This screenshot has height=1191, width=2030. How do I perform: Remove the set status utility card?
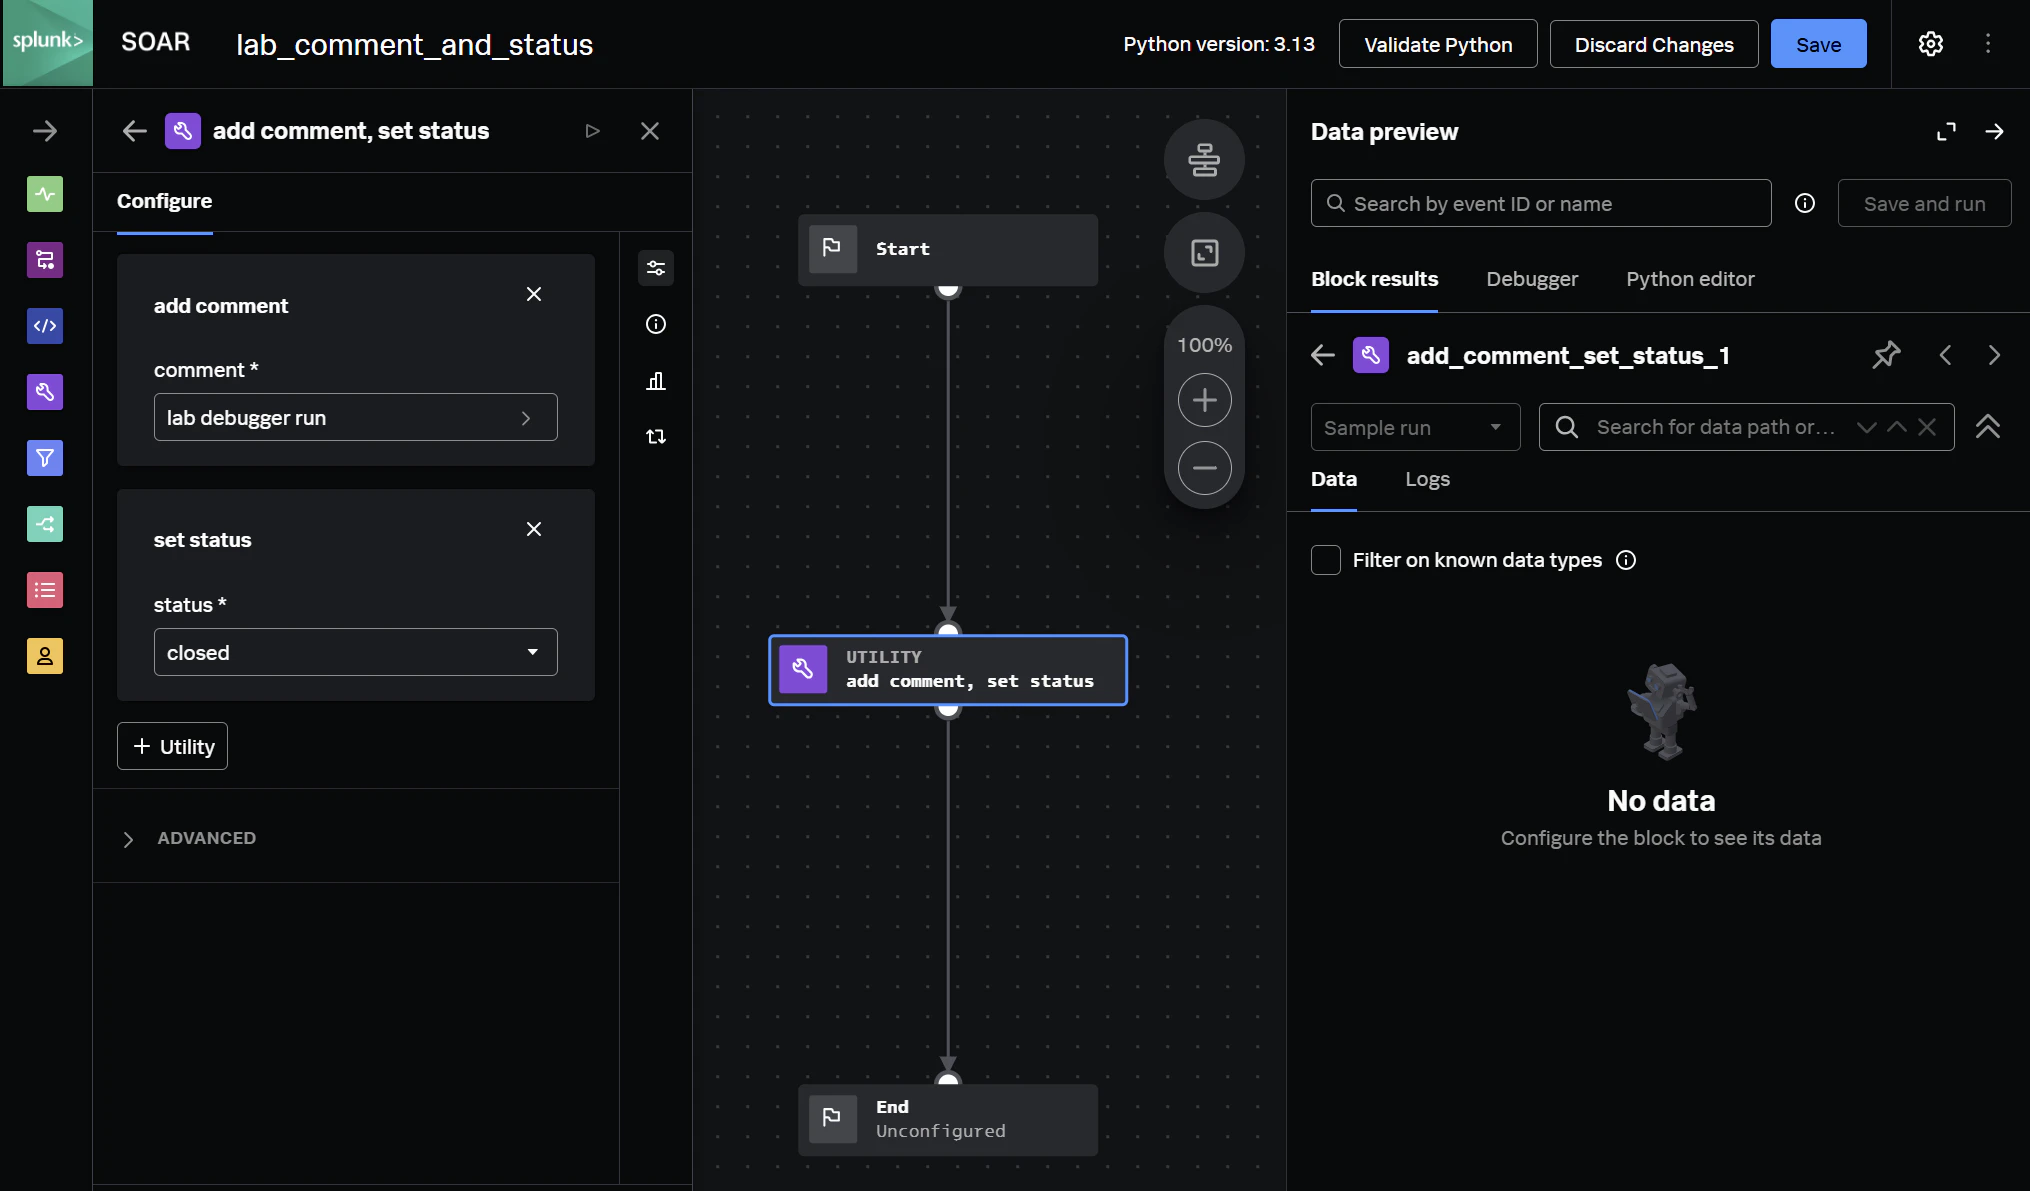pyautogui.click(x=534, y=529)
